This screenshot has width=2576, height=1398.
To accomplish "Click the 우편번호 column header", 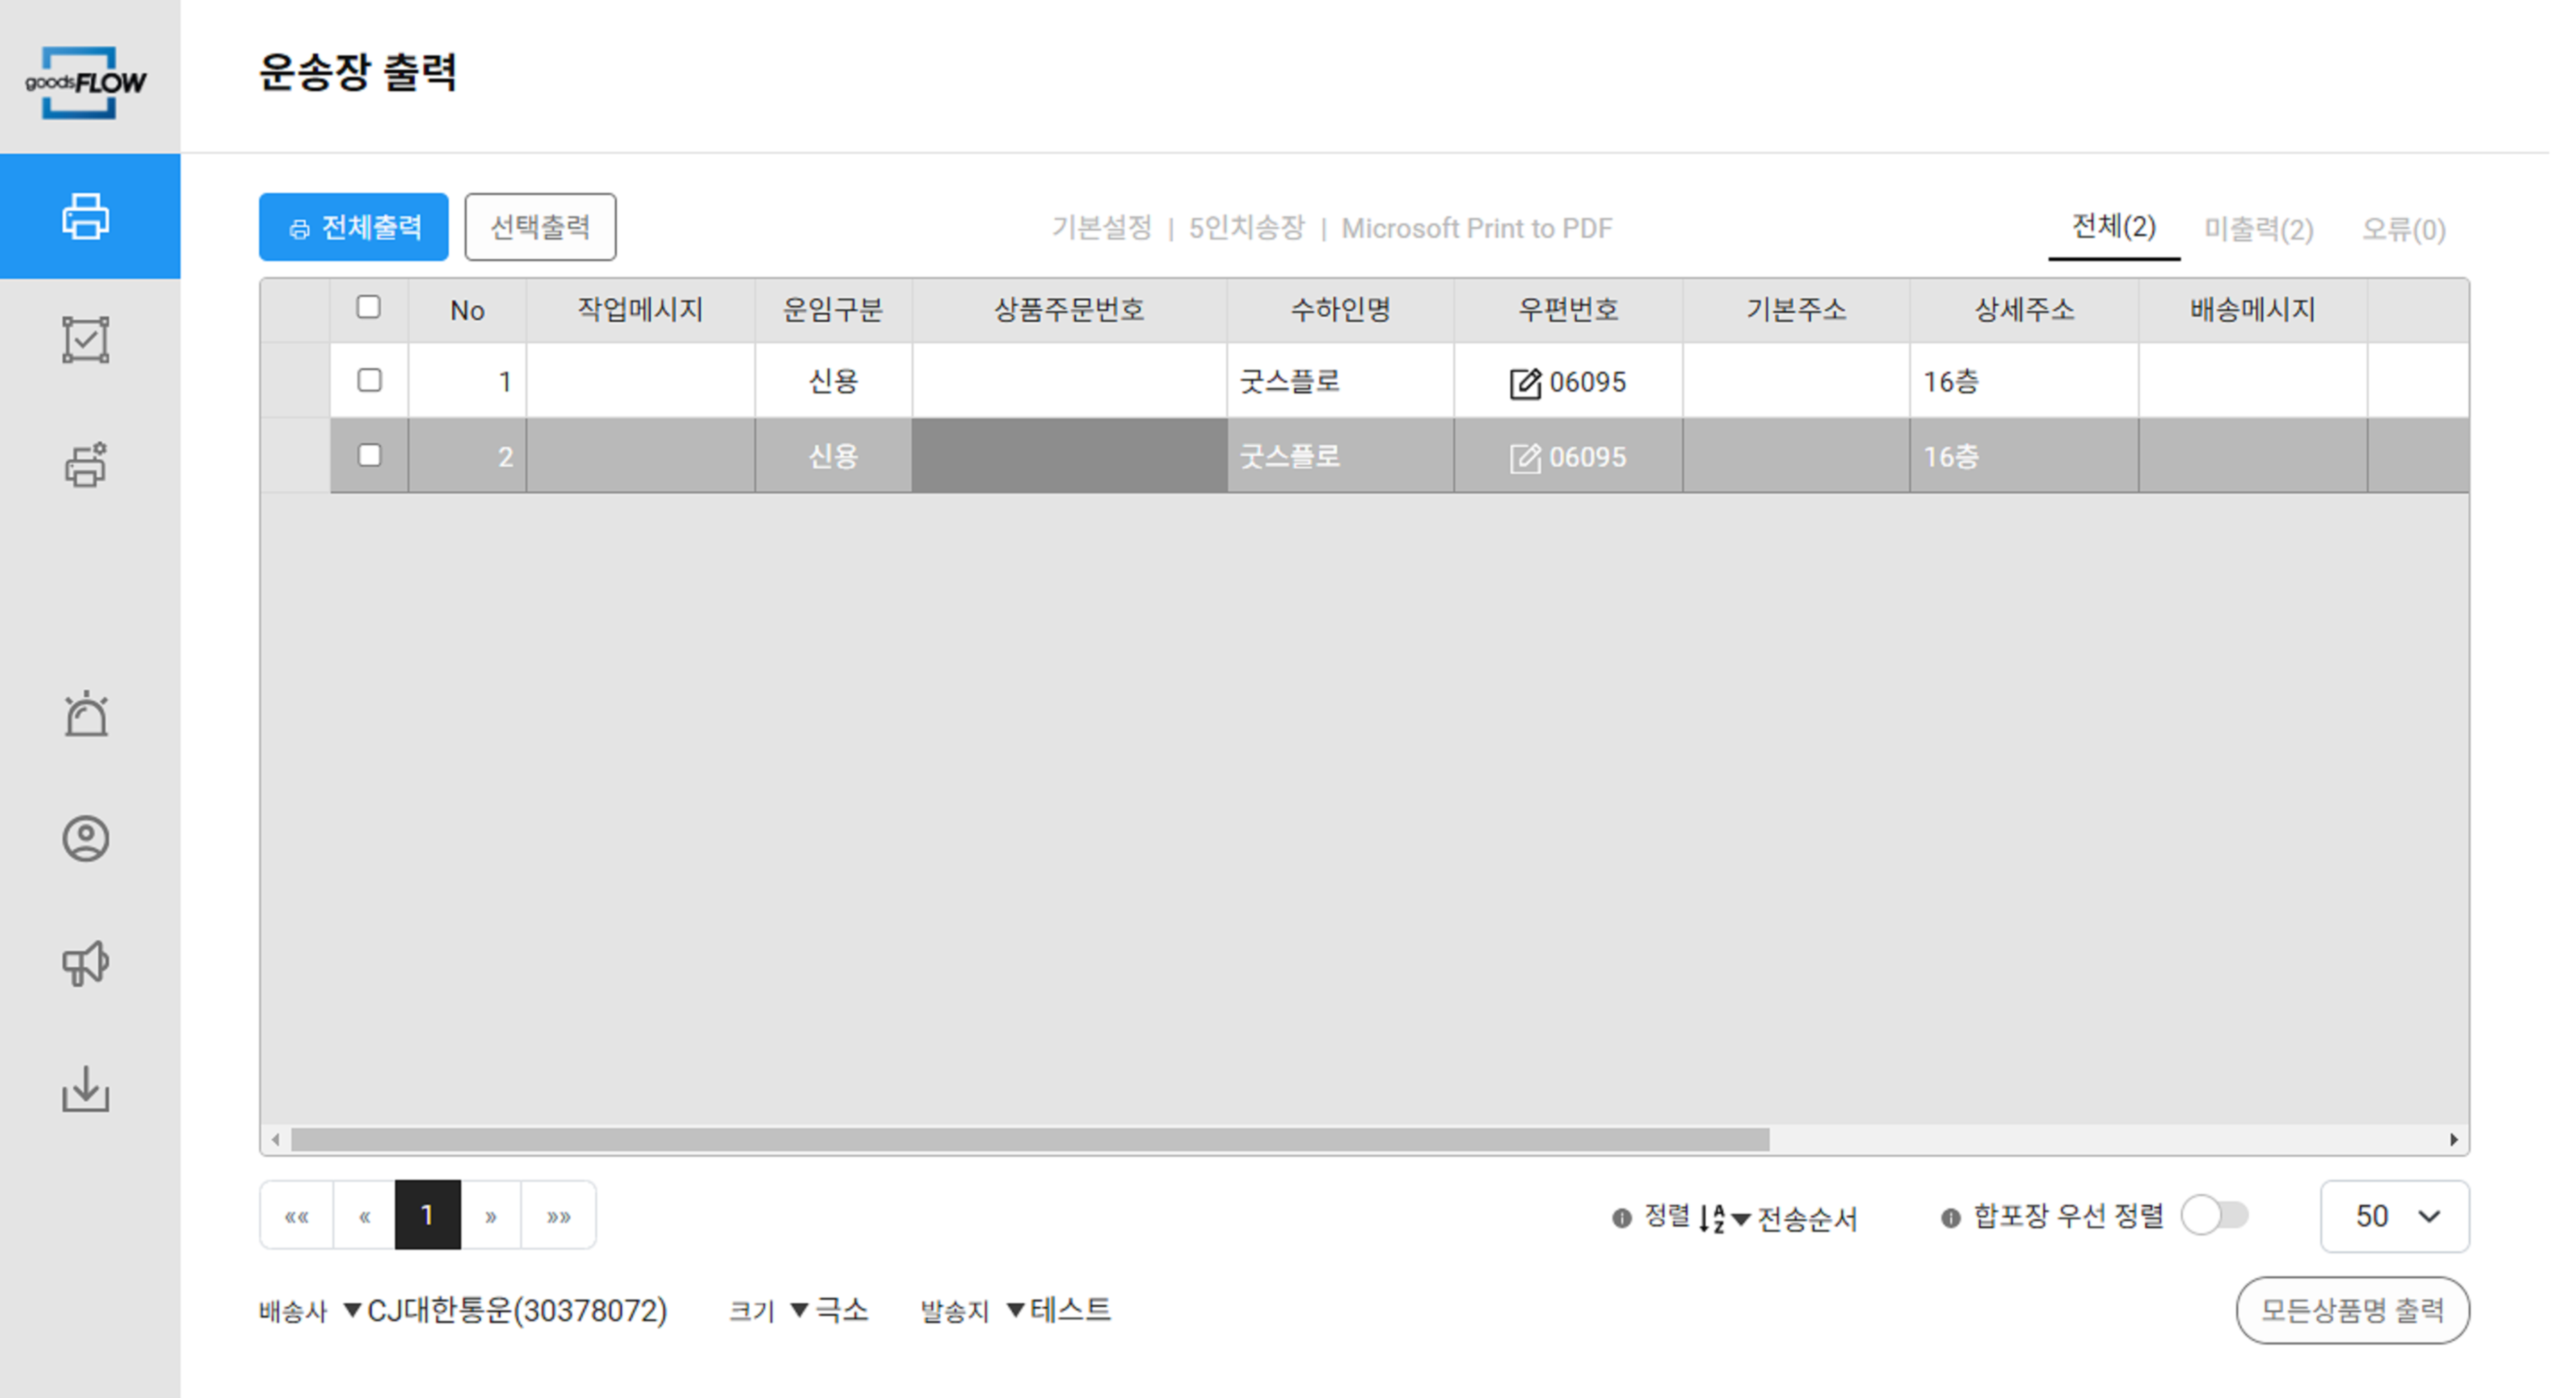I will [x=1568, y=310].
